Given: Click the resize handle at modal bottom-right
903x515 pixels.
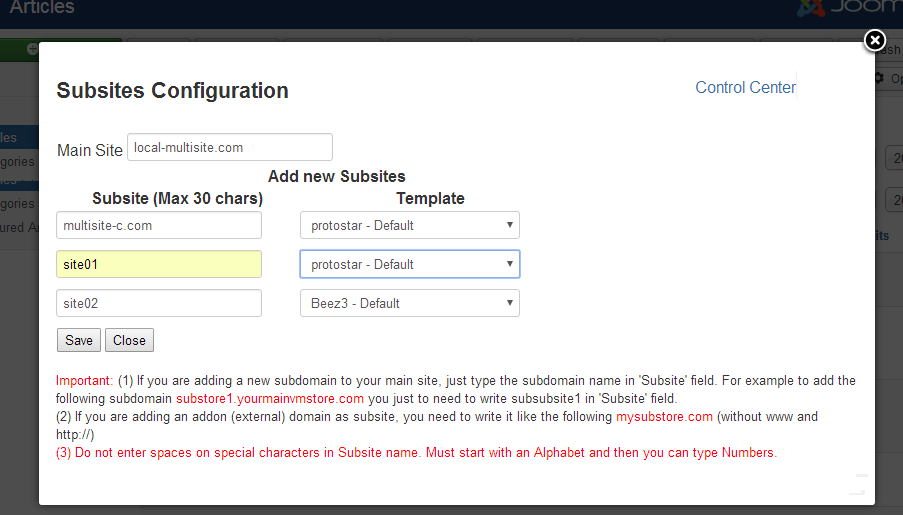Looking at the screenshot, I should pyautogui.click(x=857, y=486).
